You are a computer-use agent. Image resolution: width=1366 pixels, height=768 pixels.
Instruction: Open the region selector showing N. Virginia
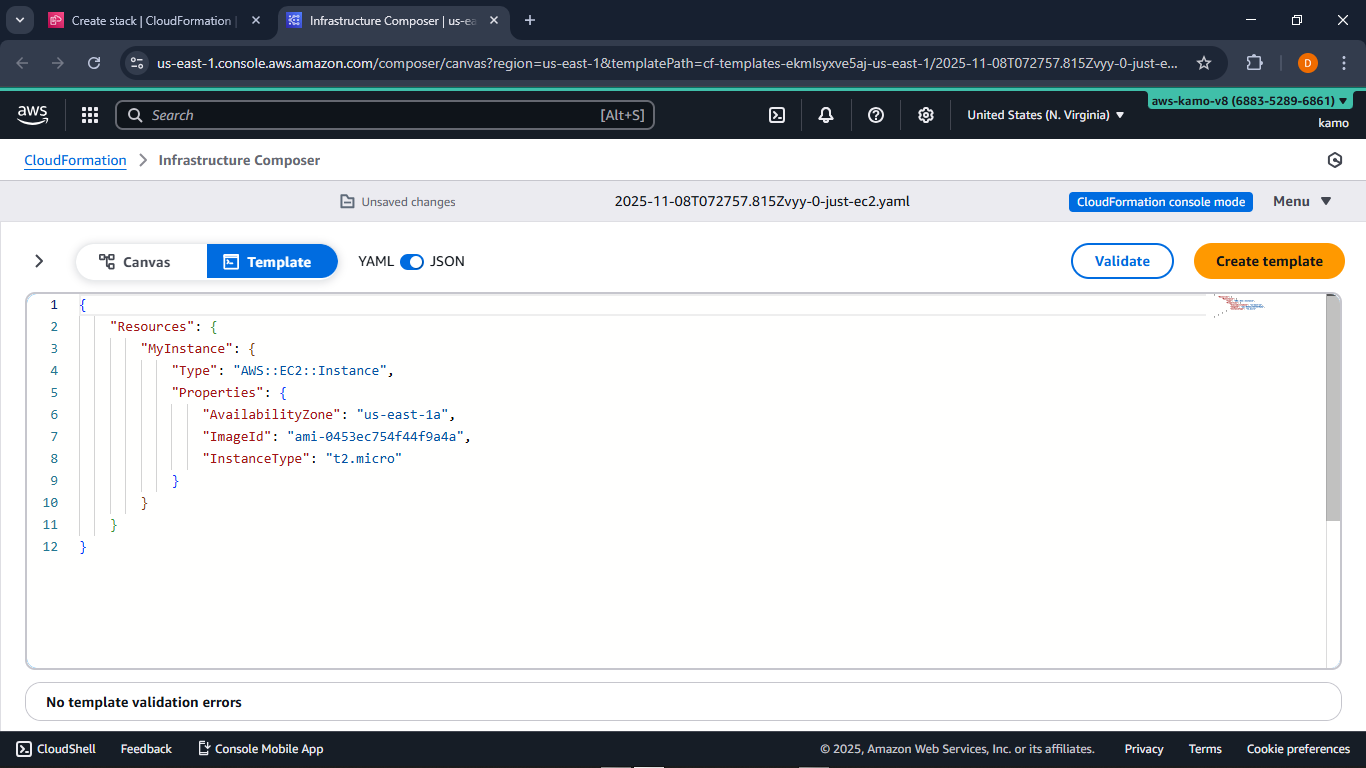tap(1044, 115)
